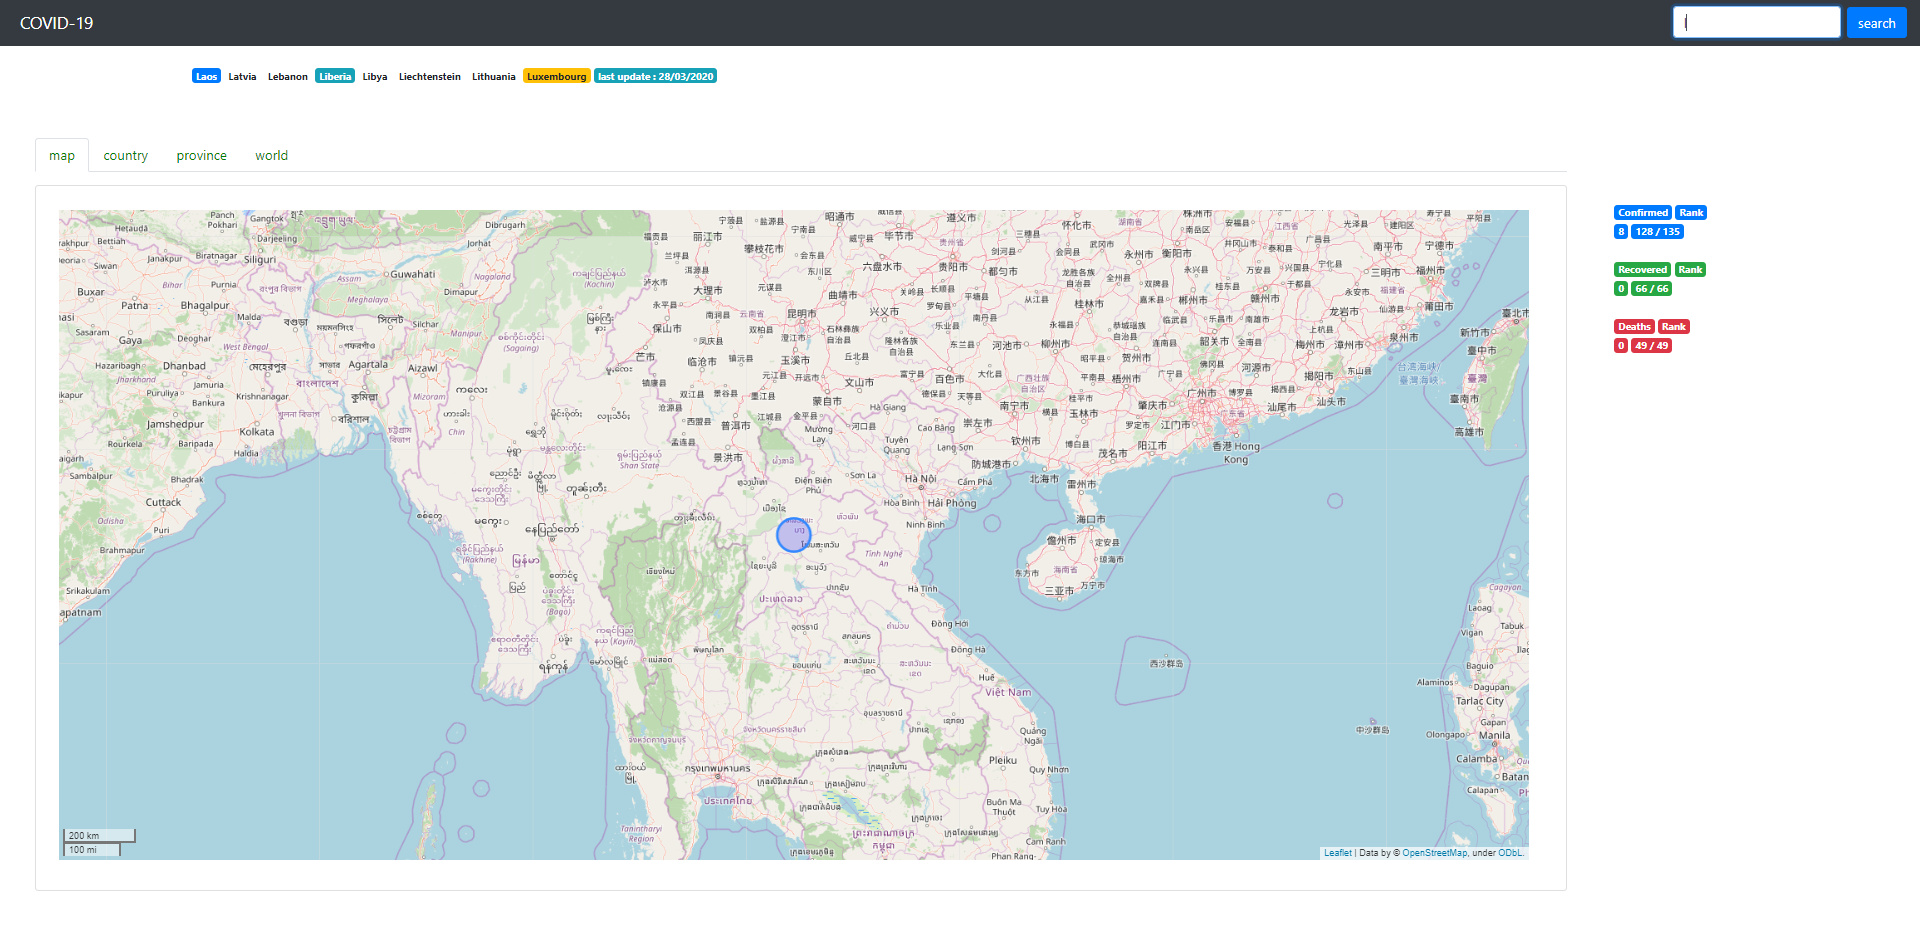Click the 128 / 135 rank badge
This screenshot has height=931, width=1920.
(x=1658, y=231)
